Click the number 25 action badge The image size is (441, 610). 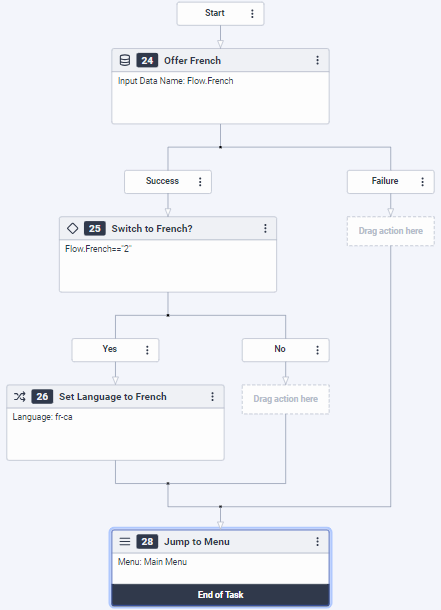[94, 228]
